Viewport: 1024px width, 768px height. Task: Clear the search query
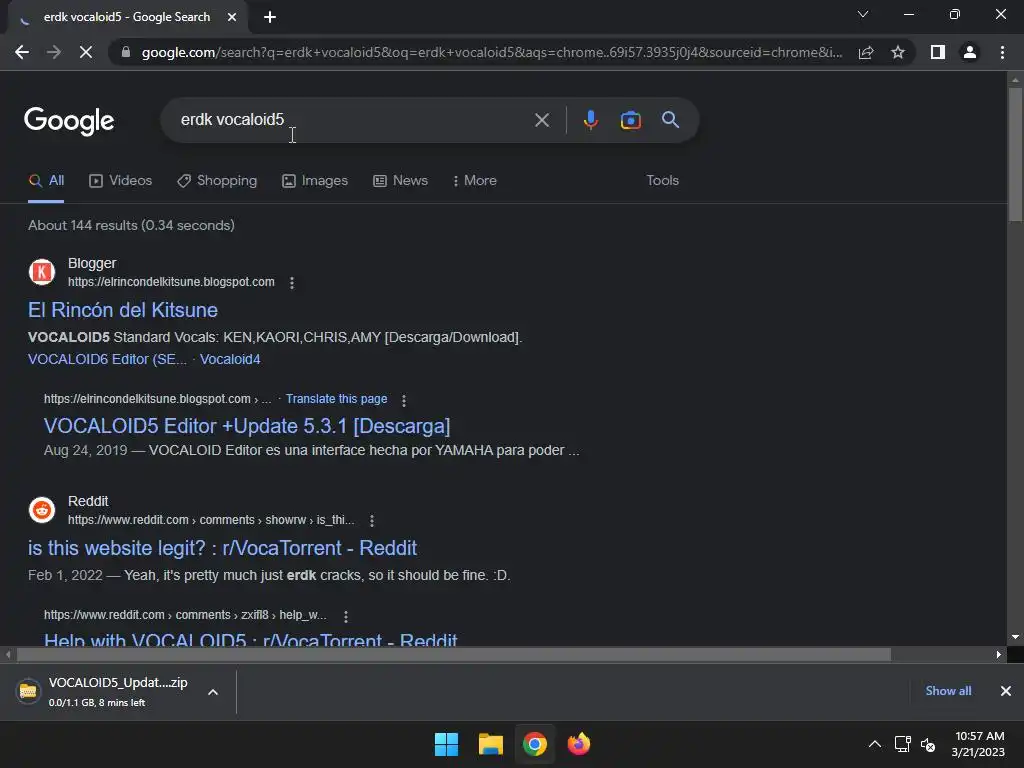coord(541,120)
